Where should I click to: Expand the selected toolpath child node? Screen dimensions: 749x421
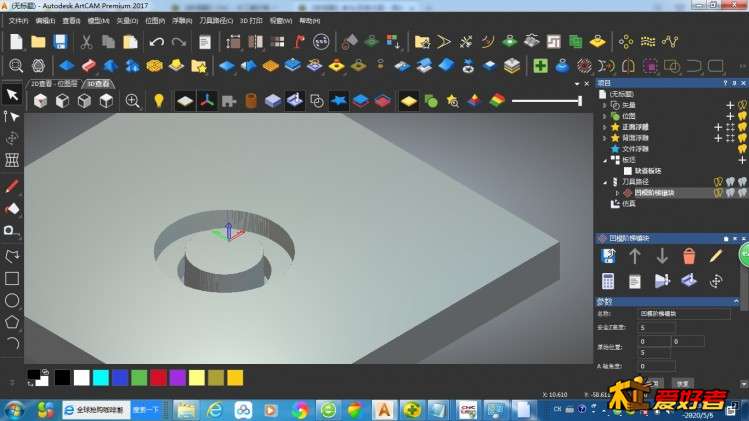click(x=617, y=193)
